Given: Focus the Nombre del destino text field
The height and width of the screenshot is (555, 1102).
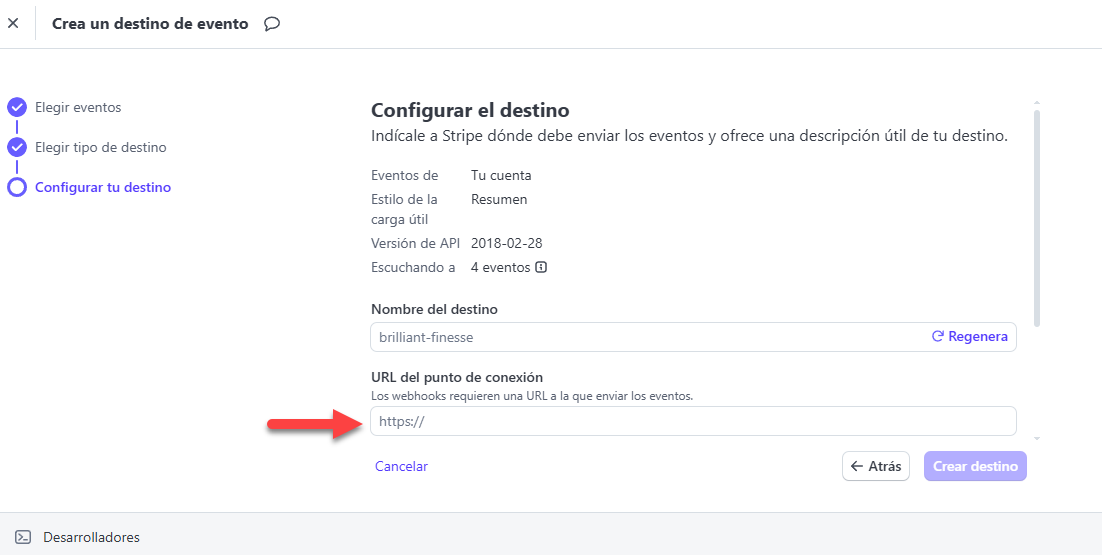Looking at the screenshot, I should click(650, 337).
